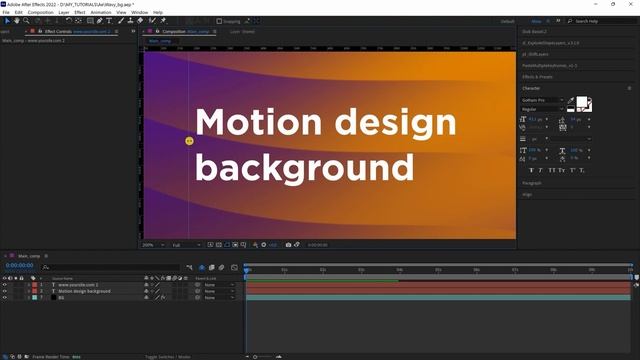Apply Faux Bold text style
This screenshot has width=640, height=360.
pos(531,170)
